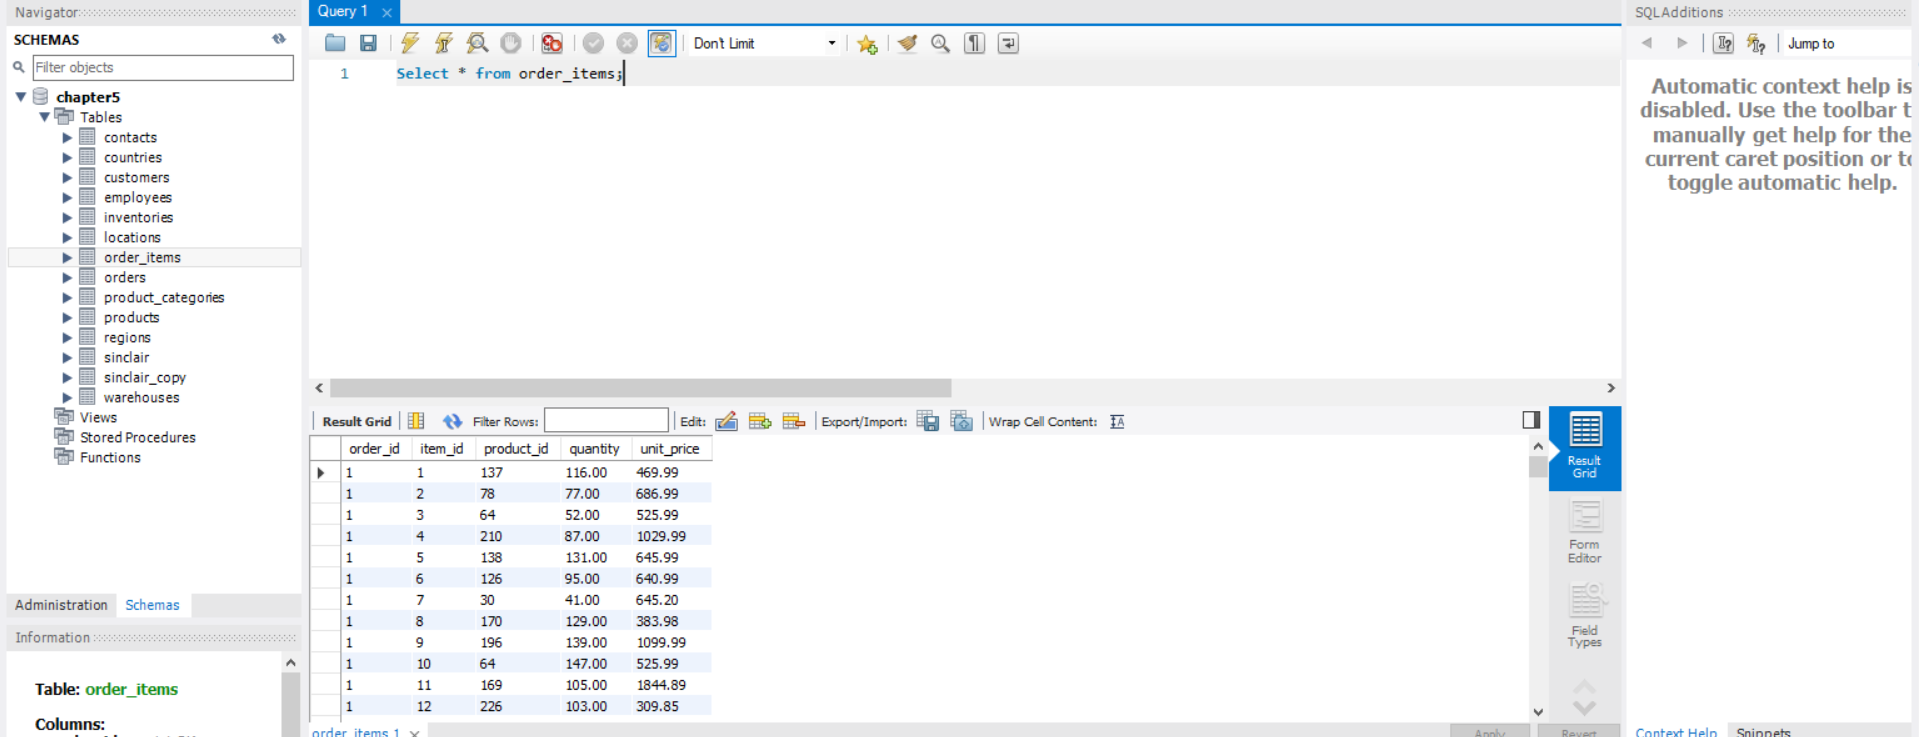Go forward in the SQL Additions help
Viewport: 1919px width, 737px height.
[1682, 43]
